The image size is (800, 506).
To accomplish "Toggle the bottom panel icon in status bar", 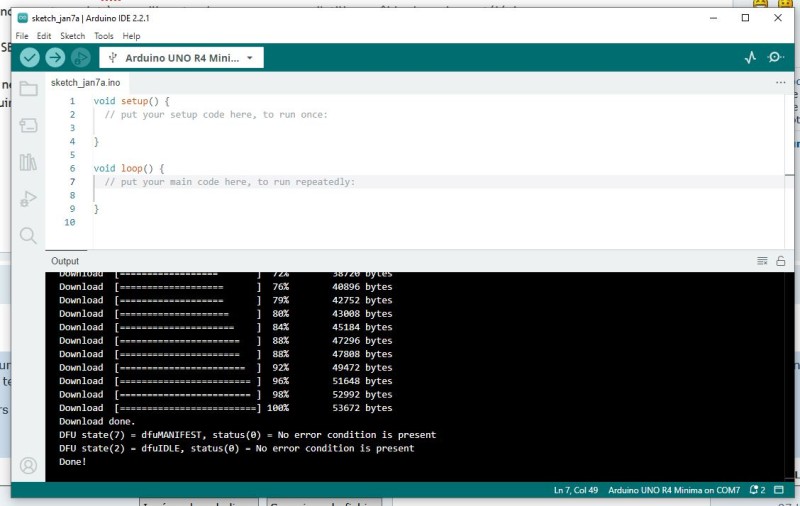I will [x=779, y=490].
